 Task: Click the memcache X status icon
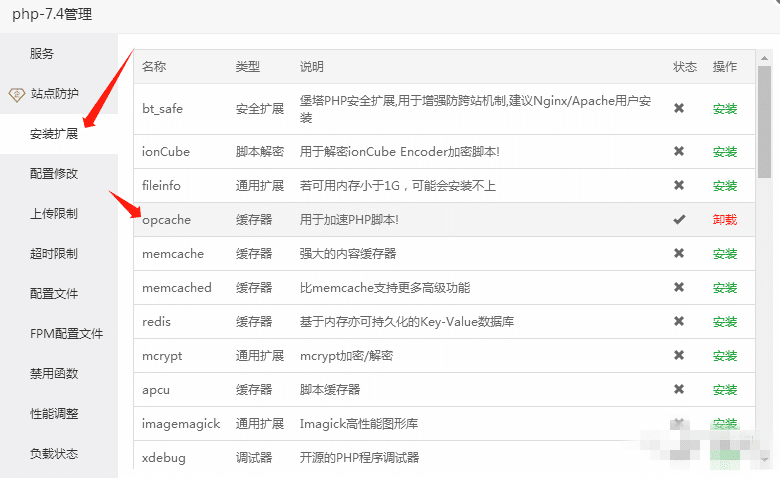[x=679, y=253]
